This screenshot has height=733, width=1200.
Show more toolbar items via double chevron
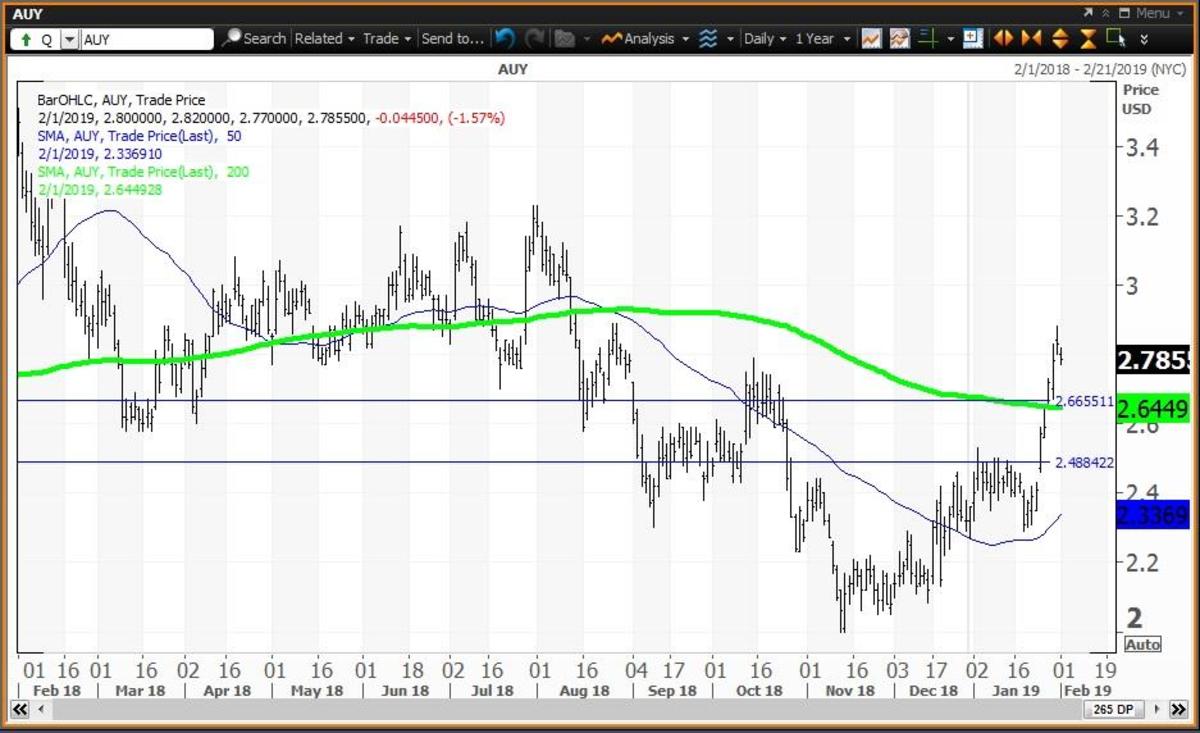tap(1144, 39)
